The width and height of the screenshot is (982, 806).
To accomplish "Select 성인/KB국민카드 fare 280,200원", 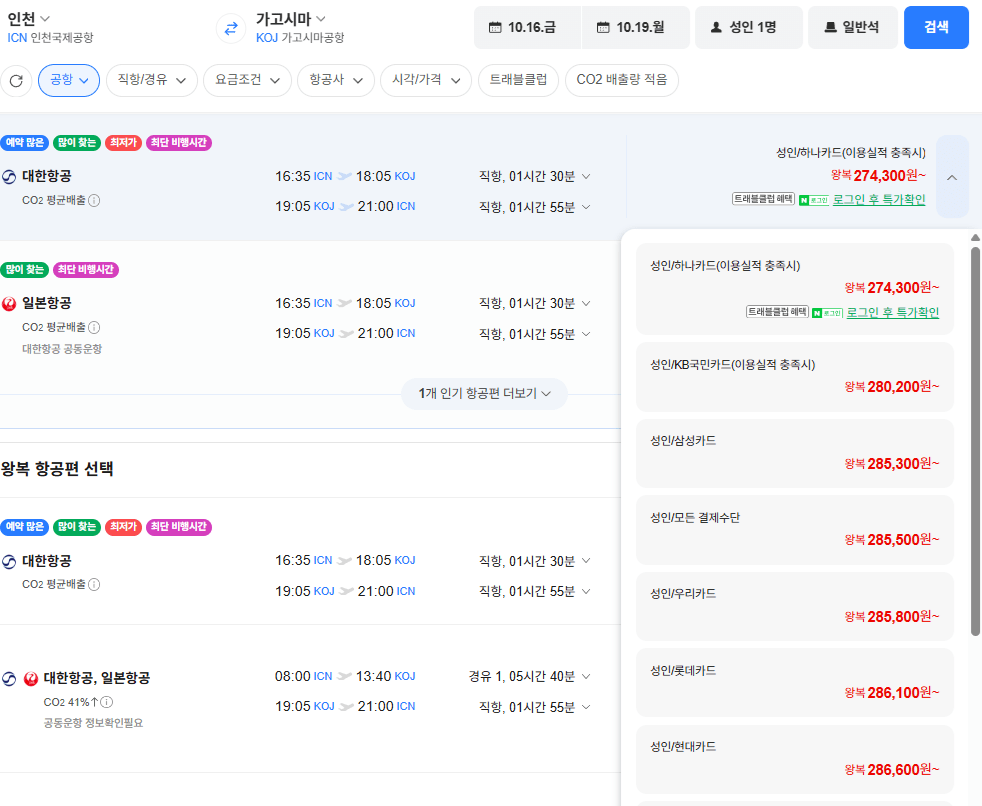I will tap(795, 376).
